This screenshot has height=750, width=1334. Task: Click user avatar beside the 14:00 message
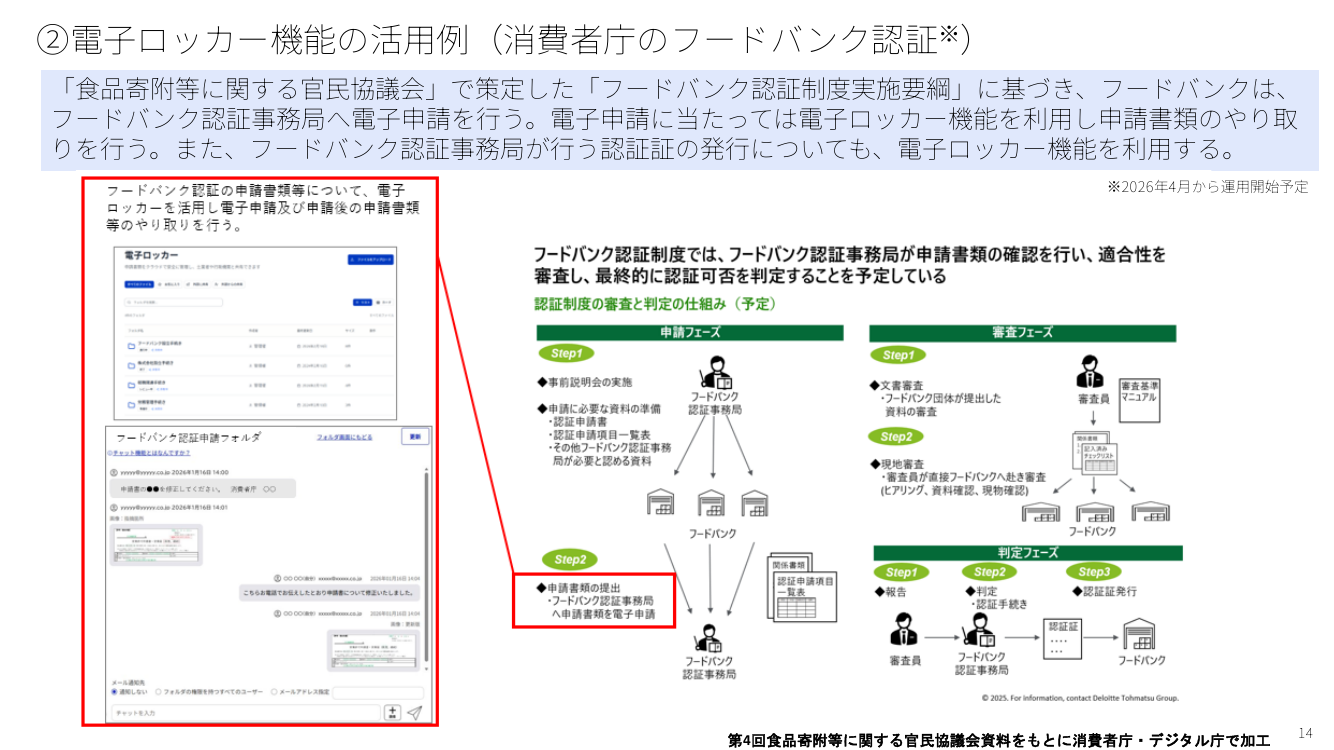coord(114,472)
